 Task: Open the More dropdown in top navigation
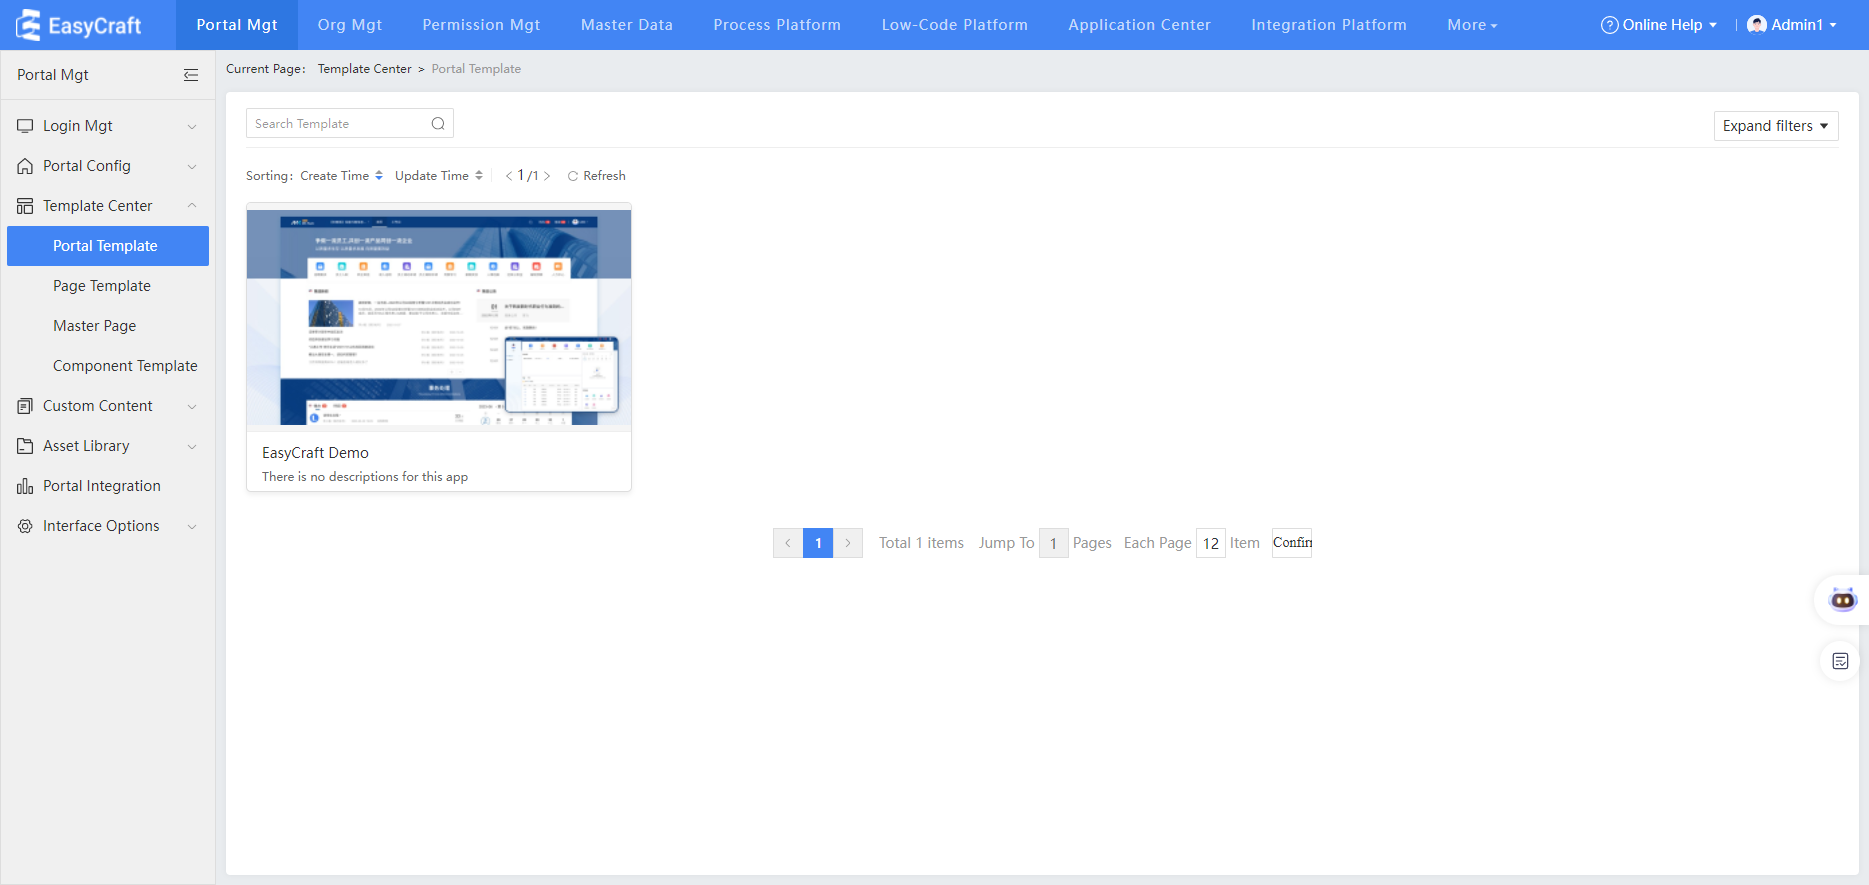pyautogui.click(x=1471, y=25)
